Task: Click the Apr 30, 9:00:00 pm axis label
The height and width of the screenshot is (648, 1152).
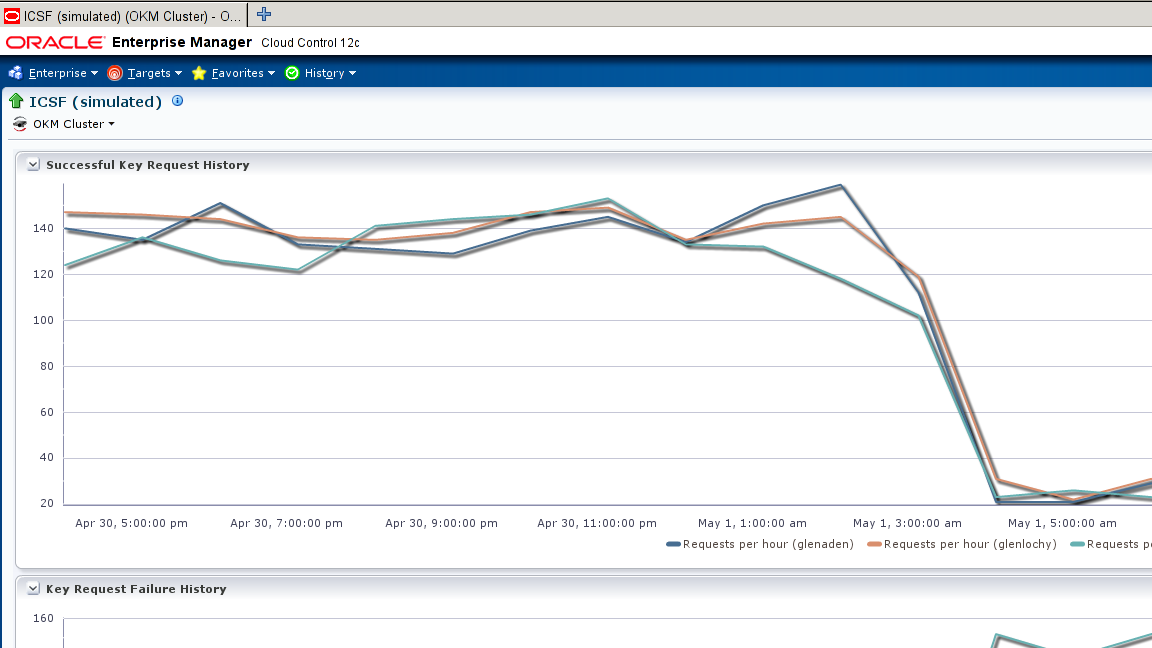Action: click(442, 523)
